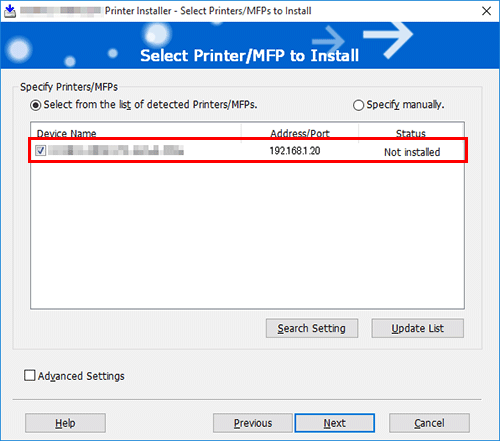Viewport: 500px width, 441px height.
Task: Go back with the Previous button
Action: (x=253, y=423)
